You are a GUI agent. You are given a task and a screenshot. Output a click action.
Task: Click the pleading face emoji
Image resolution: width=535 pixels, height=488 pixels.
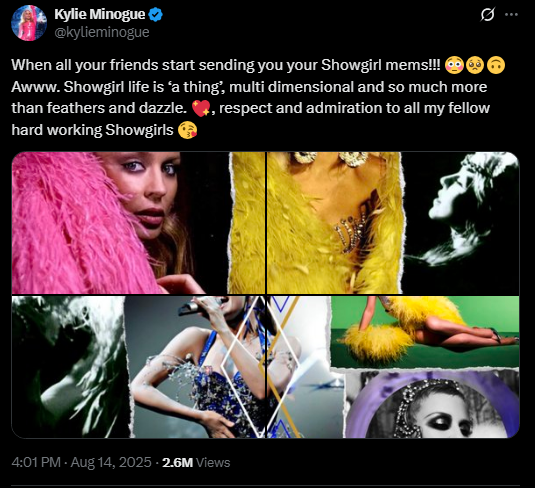[x=475, y=65]
